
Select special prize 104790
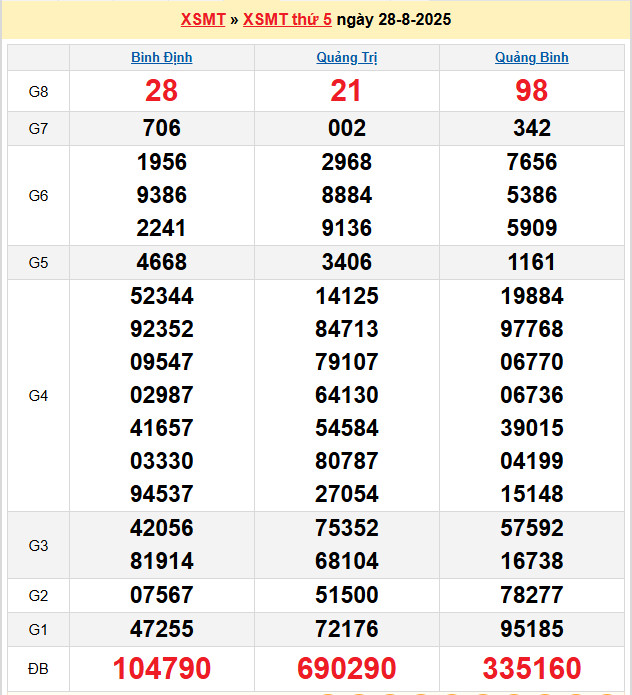tap(161, 669)
